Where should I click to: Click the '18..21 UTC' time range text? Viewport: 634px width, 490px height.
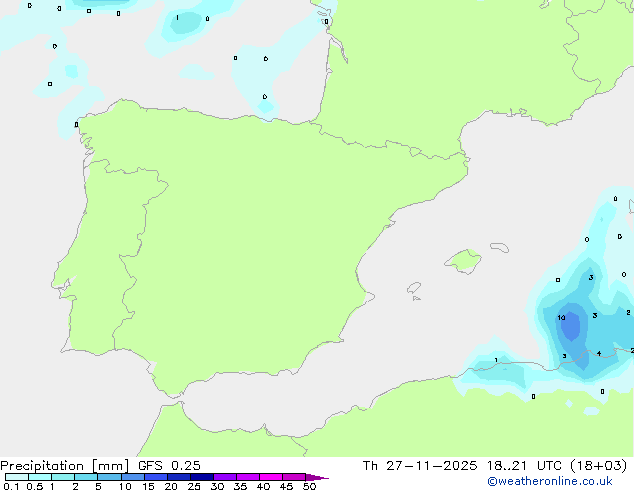[x=524, y=466]
